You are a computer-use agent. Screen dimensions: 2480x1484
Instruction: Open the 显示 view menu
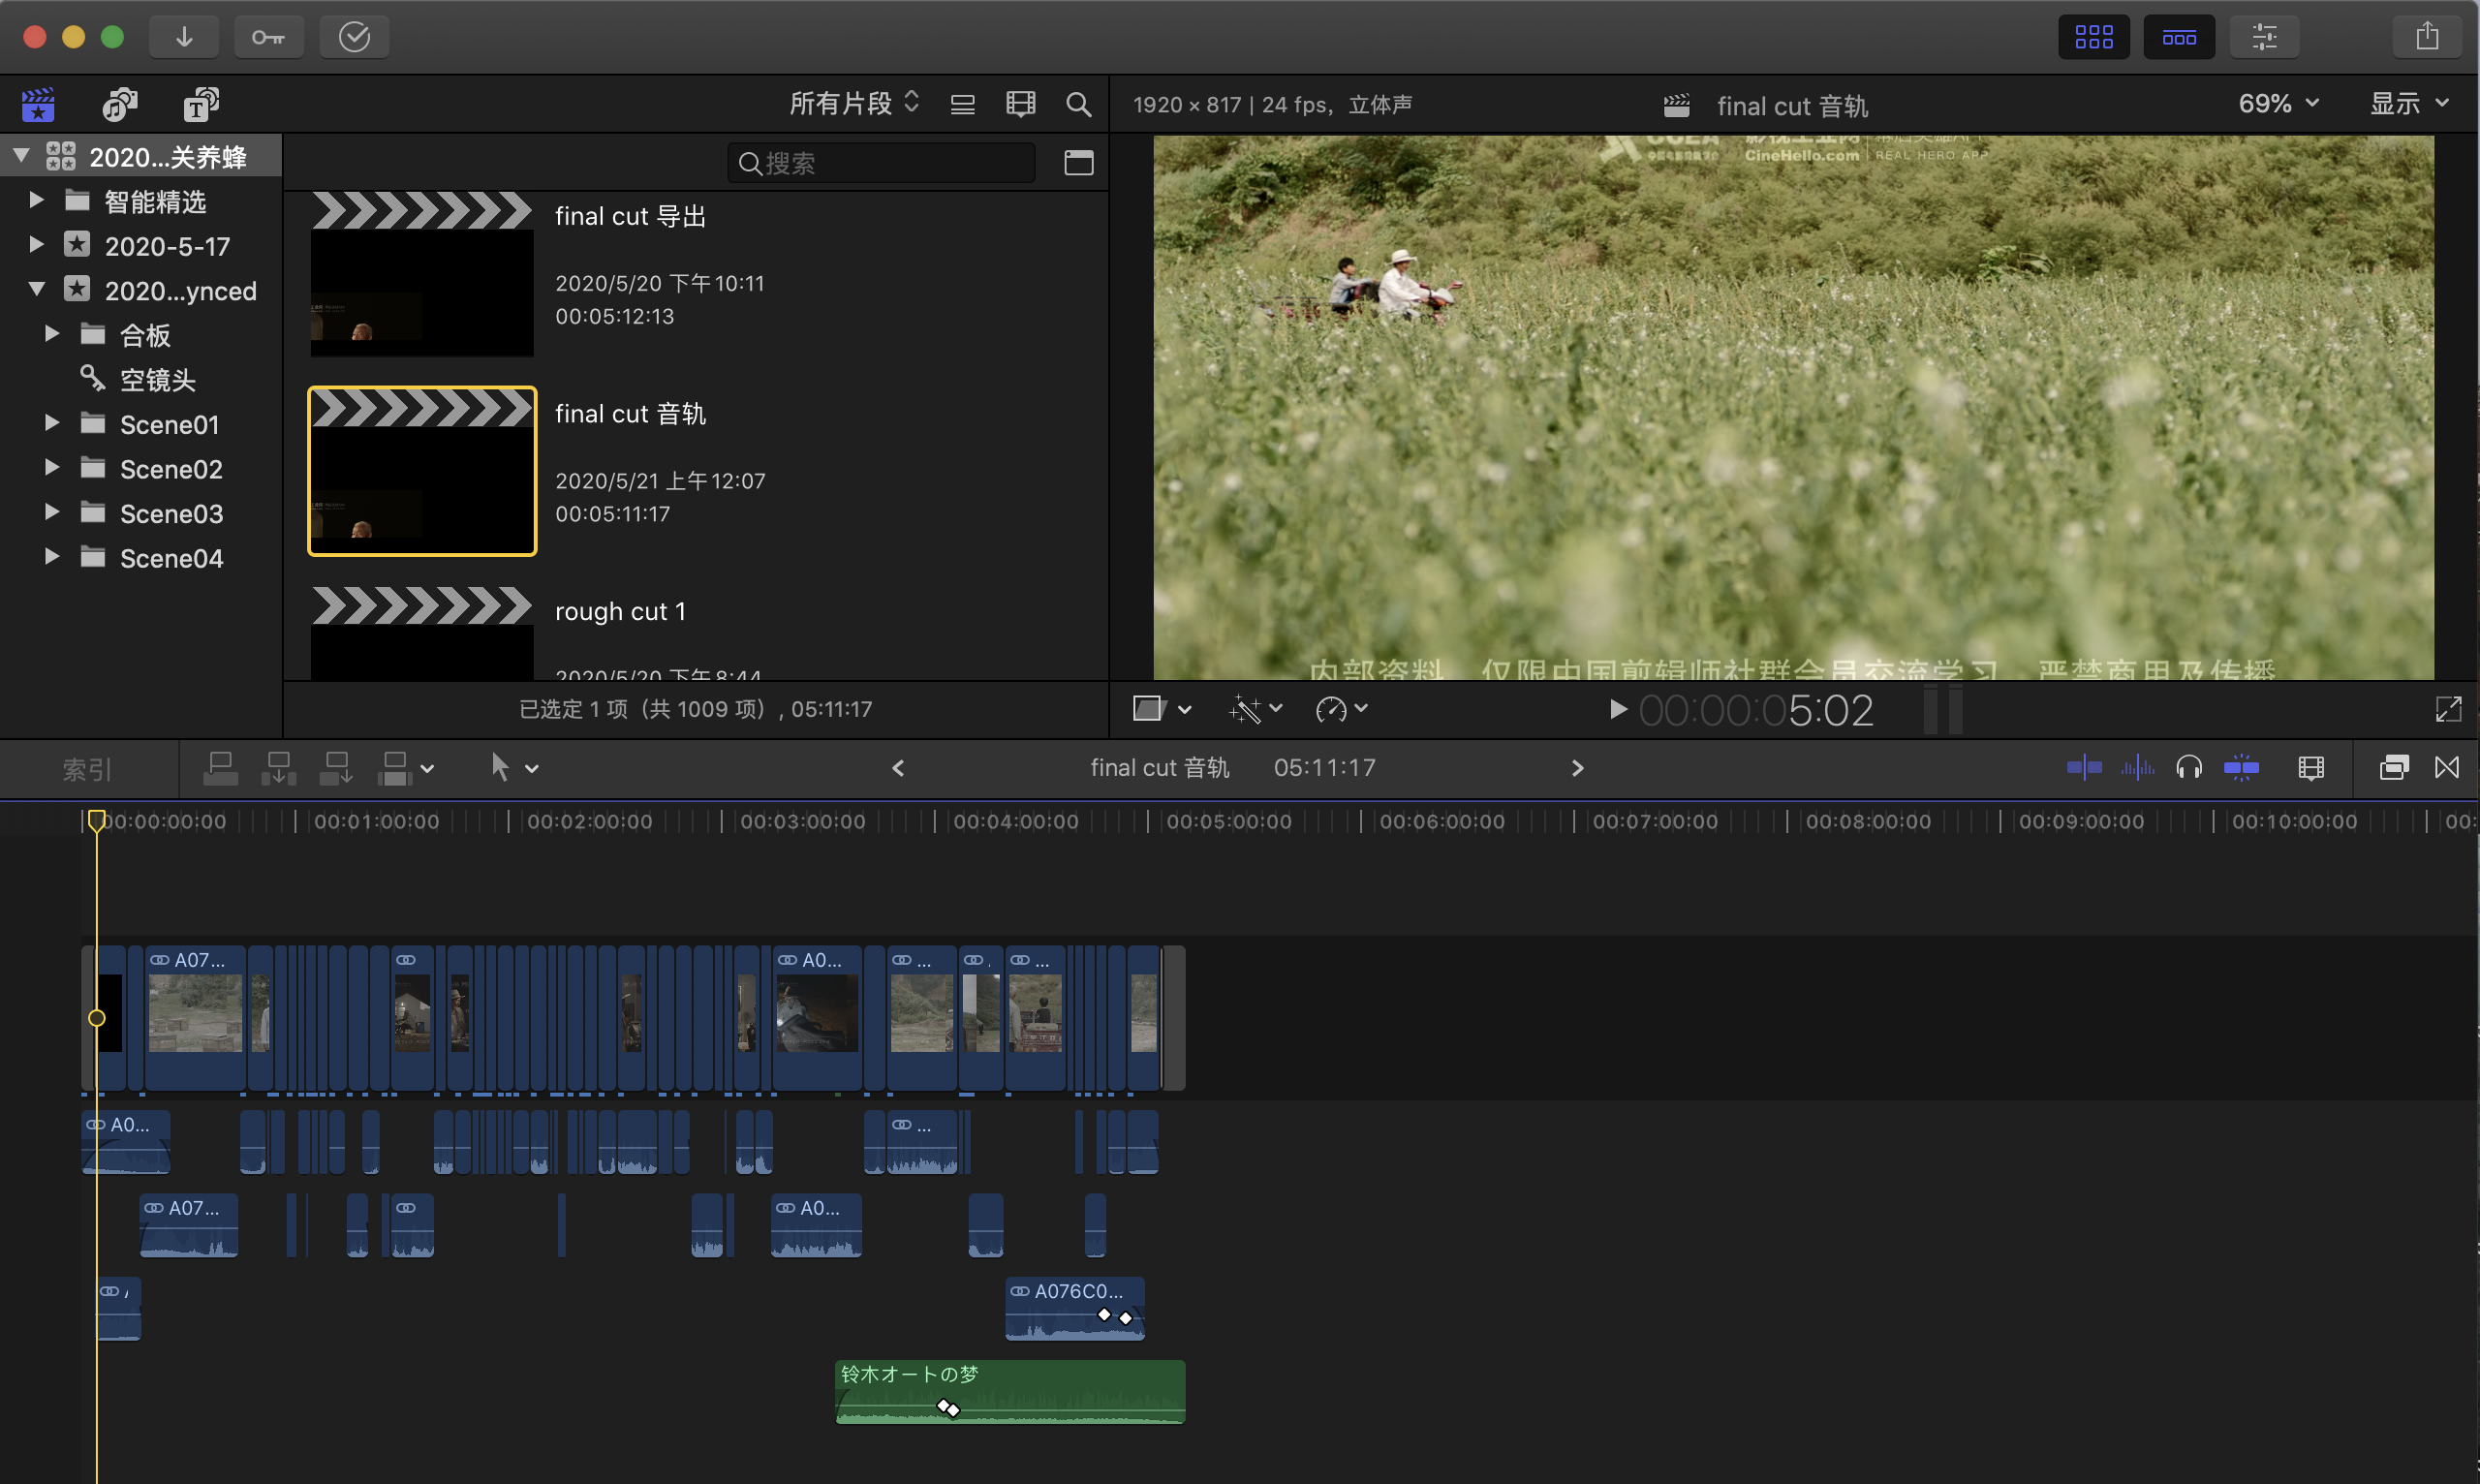pos(2409,103)
